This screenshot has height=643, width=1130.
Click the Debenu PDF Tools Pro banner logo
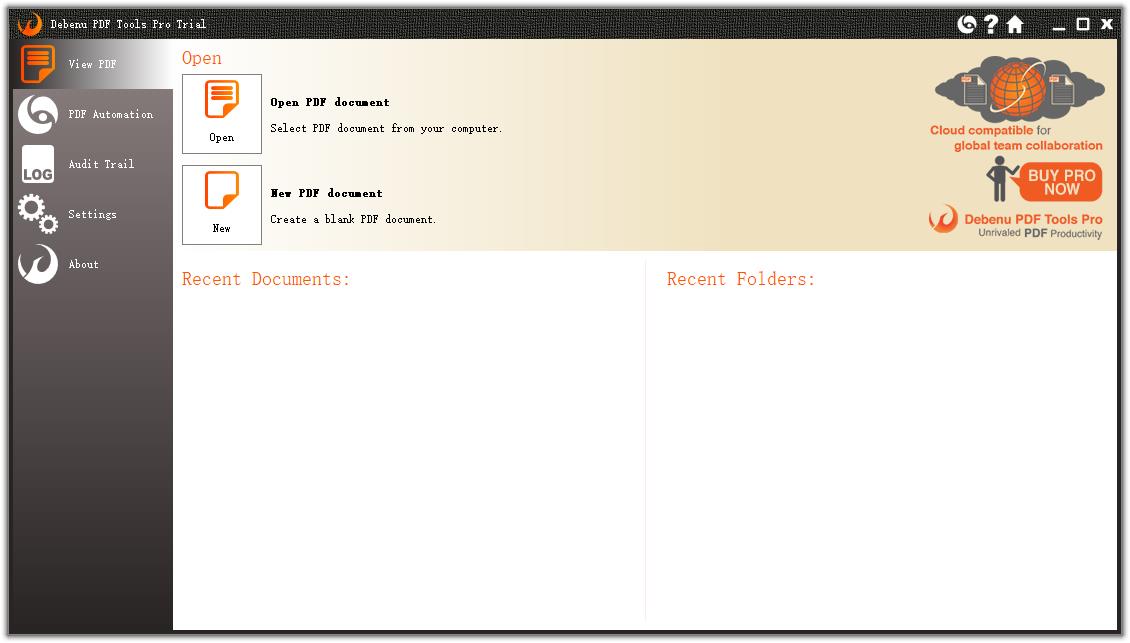1015,221
